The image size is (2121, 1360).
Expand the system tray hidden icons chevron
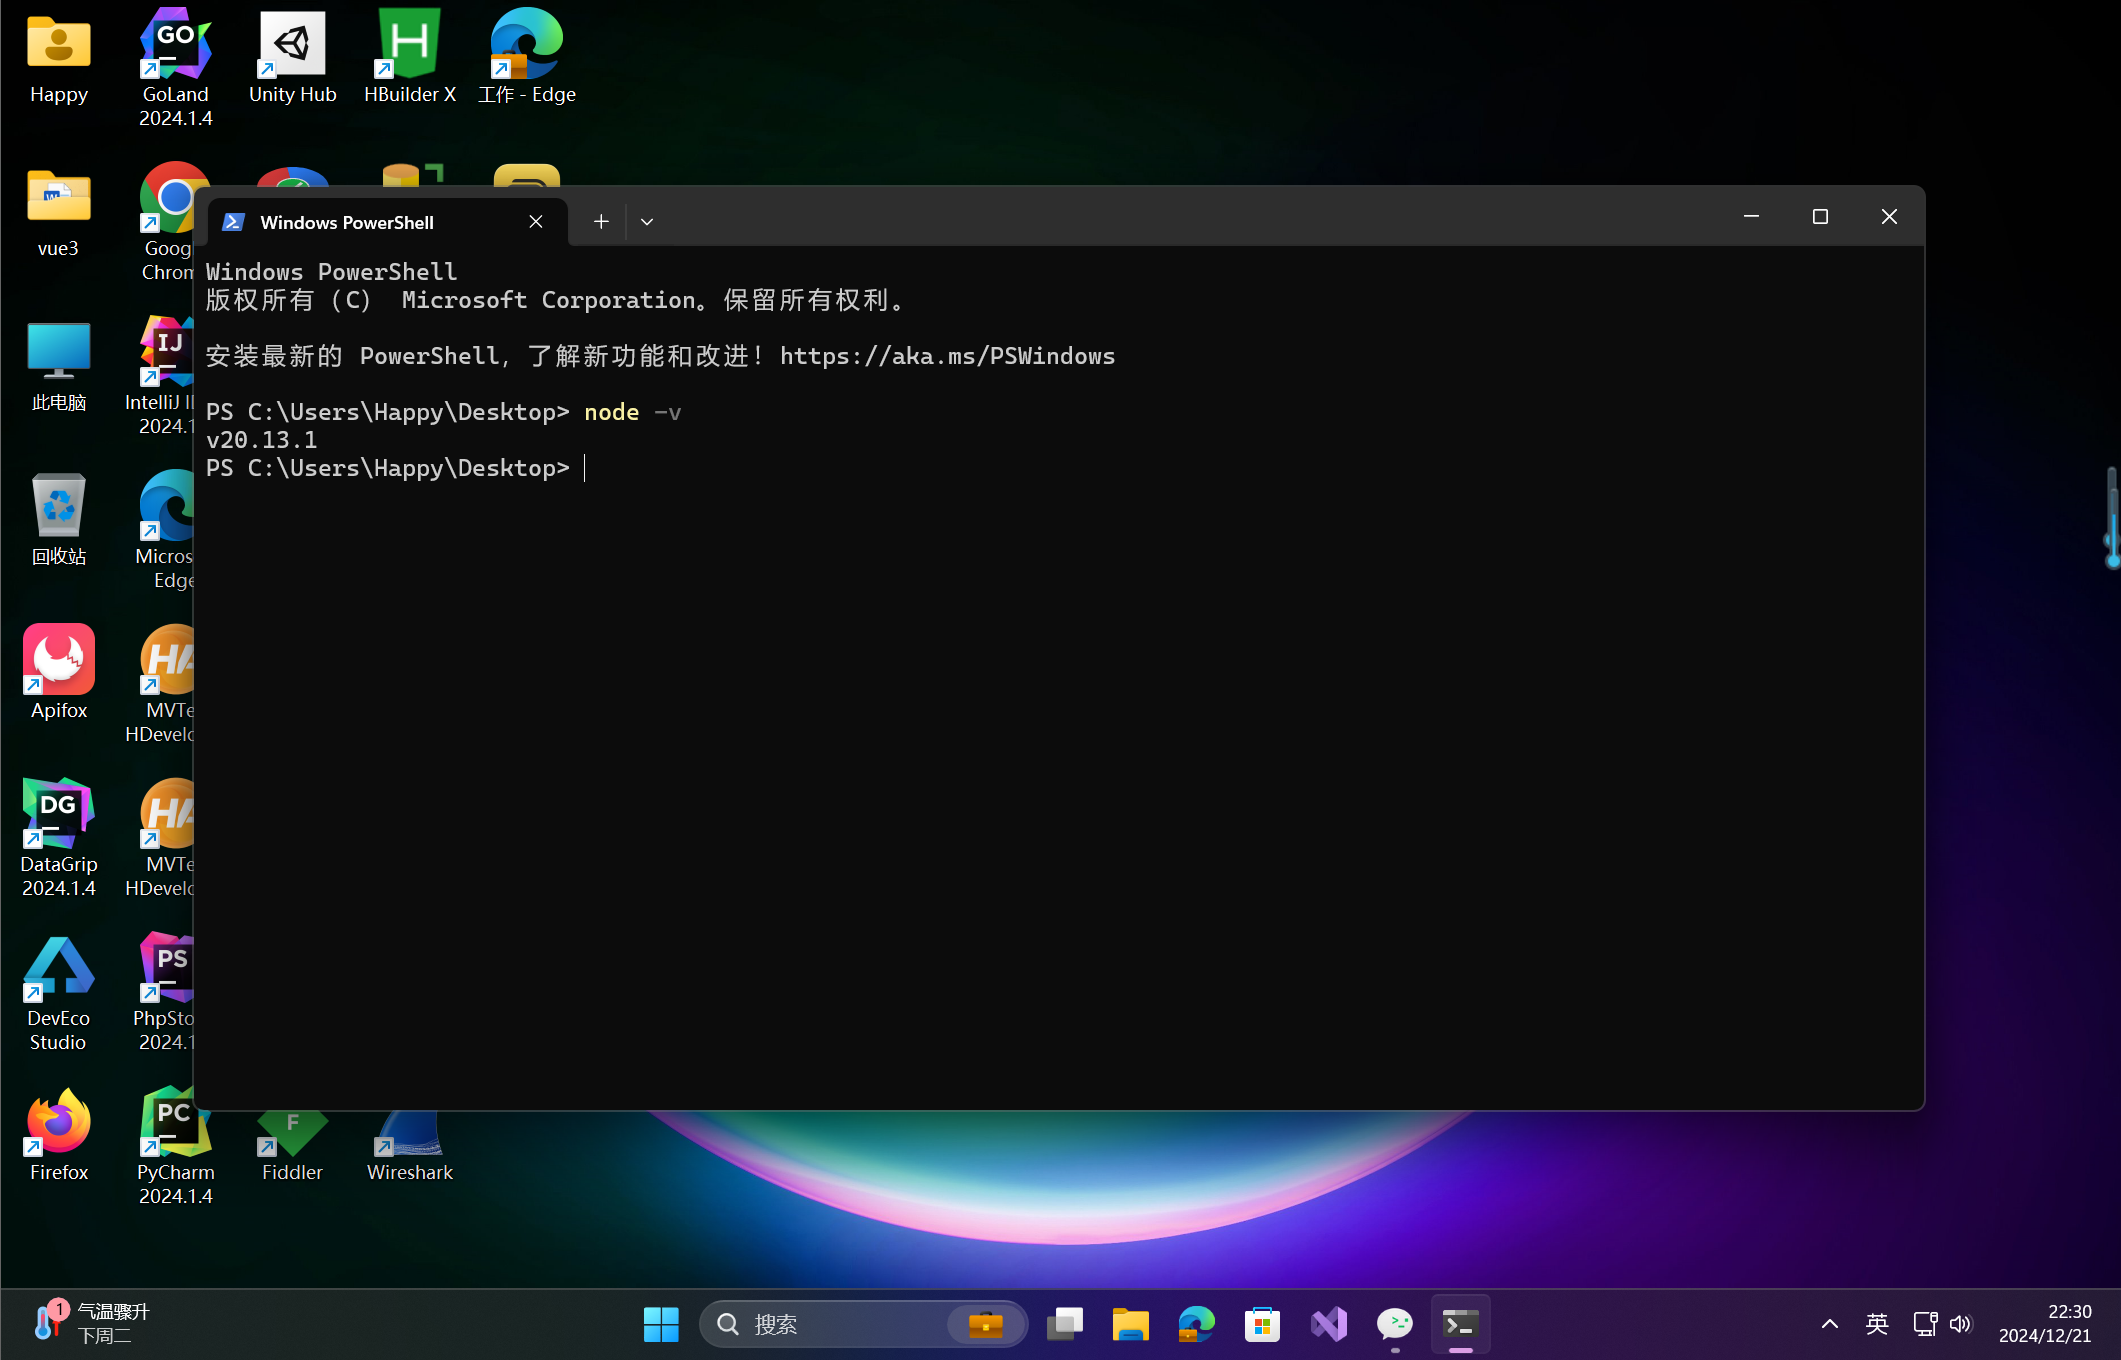coord(1829,1324)
